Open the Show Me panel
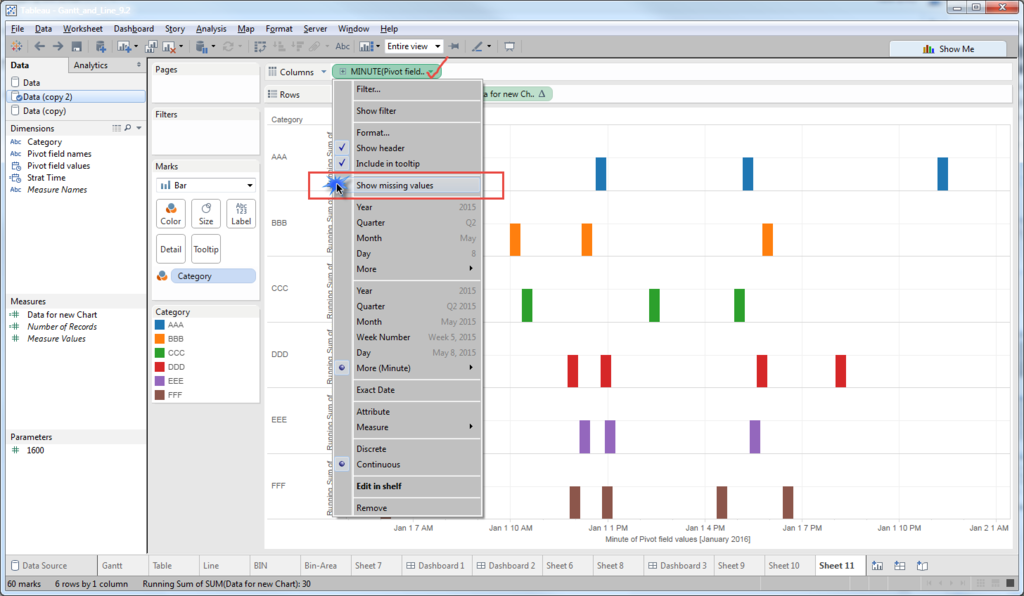The image size is (1024, 596). [x=948, y=49]
